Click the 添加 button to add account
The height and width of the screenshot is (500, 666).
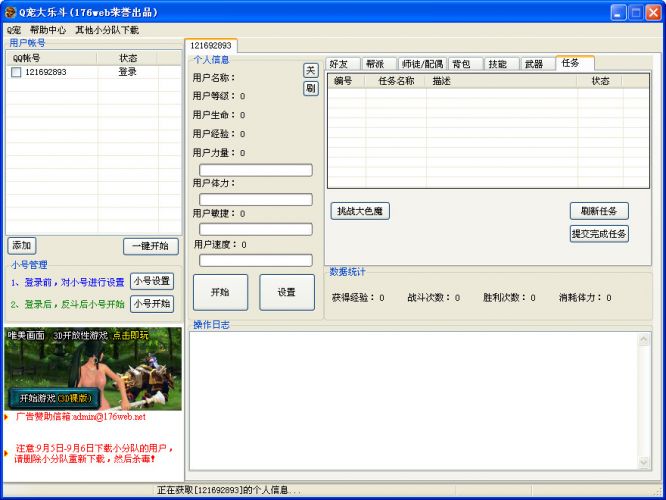21,246
